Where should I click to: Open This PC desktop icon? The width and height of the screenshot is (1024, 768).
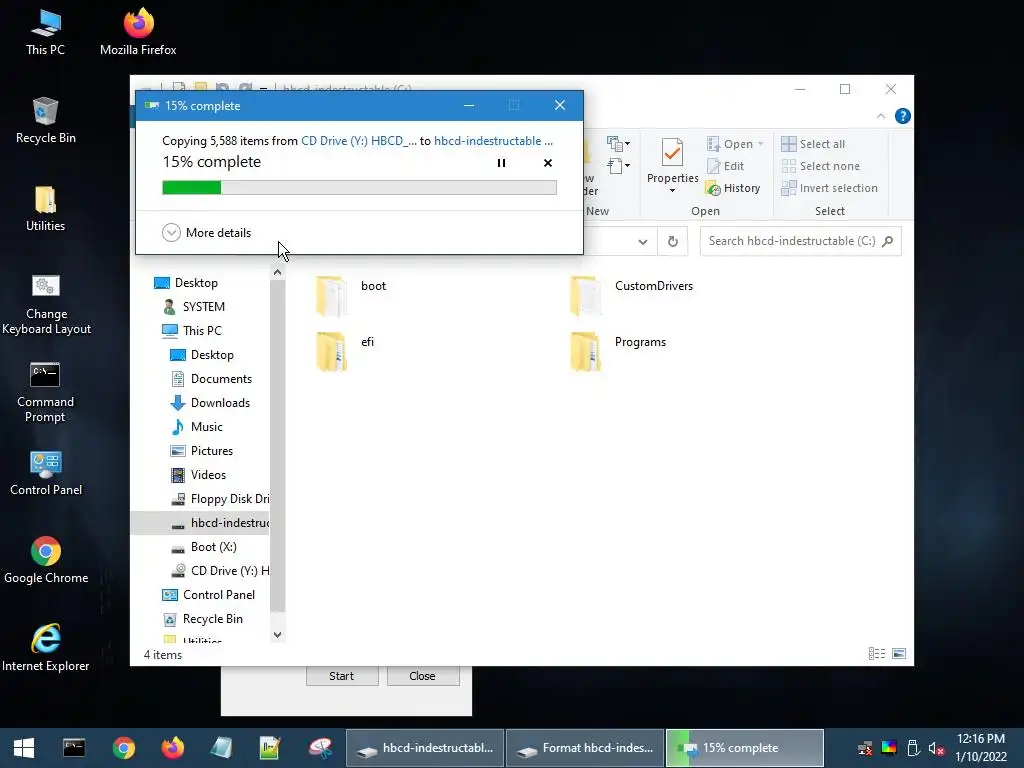(x=46, y=33)
